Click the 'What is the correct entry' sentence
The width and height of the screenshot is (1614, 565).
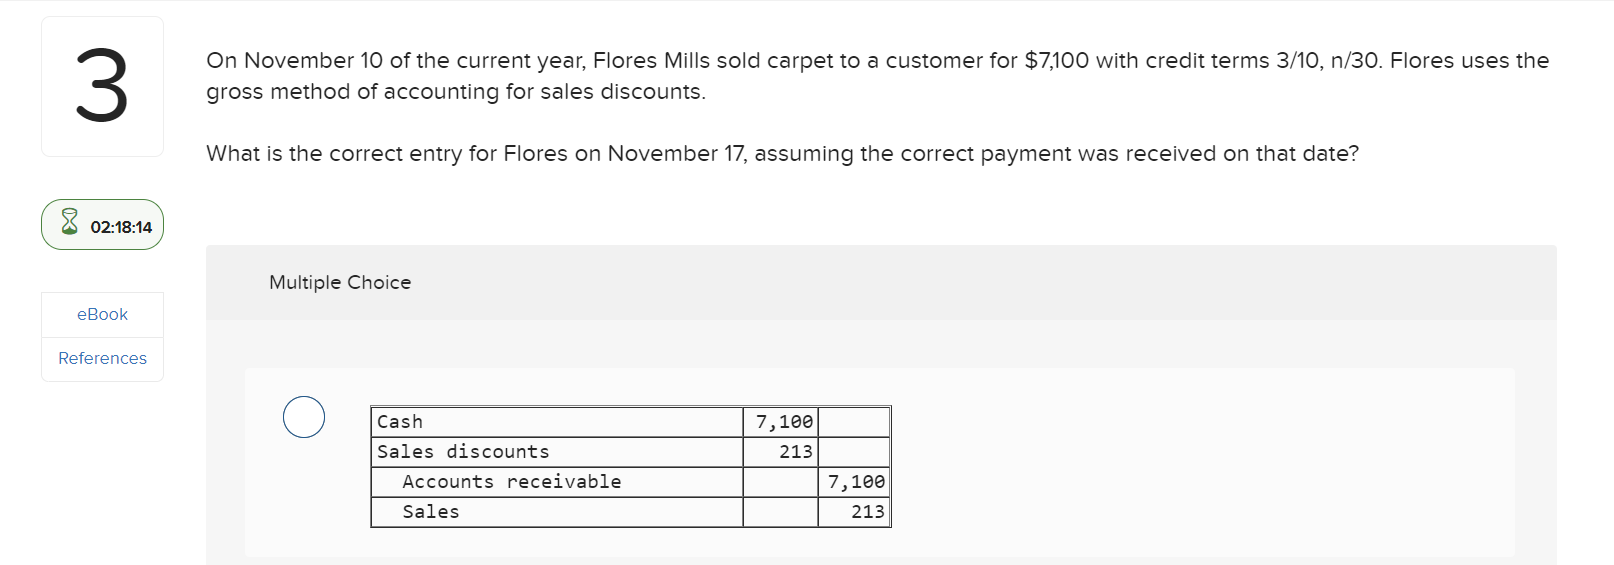(x=782, y=154)
